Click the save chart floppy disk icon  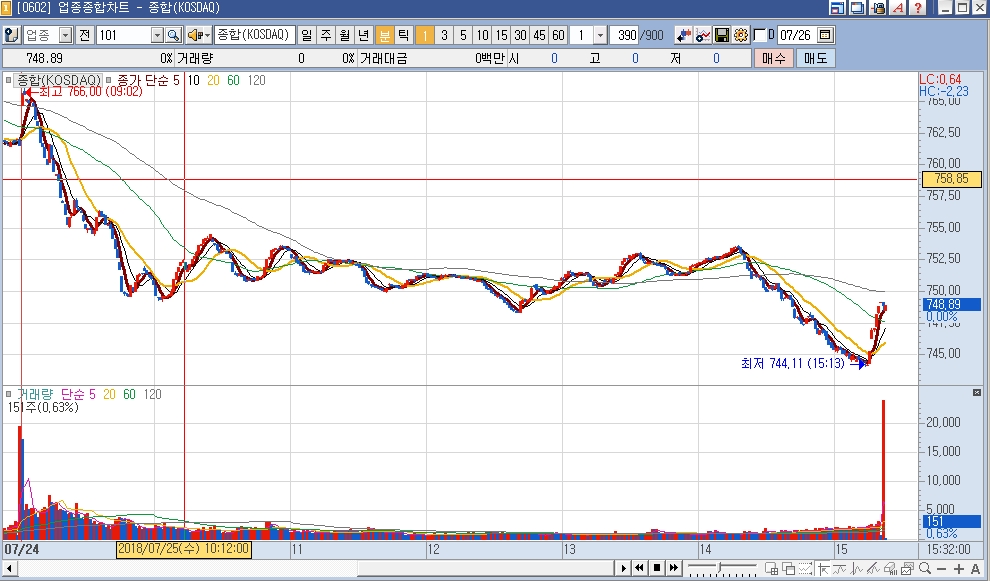721,35
